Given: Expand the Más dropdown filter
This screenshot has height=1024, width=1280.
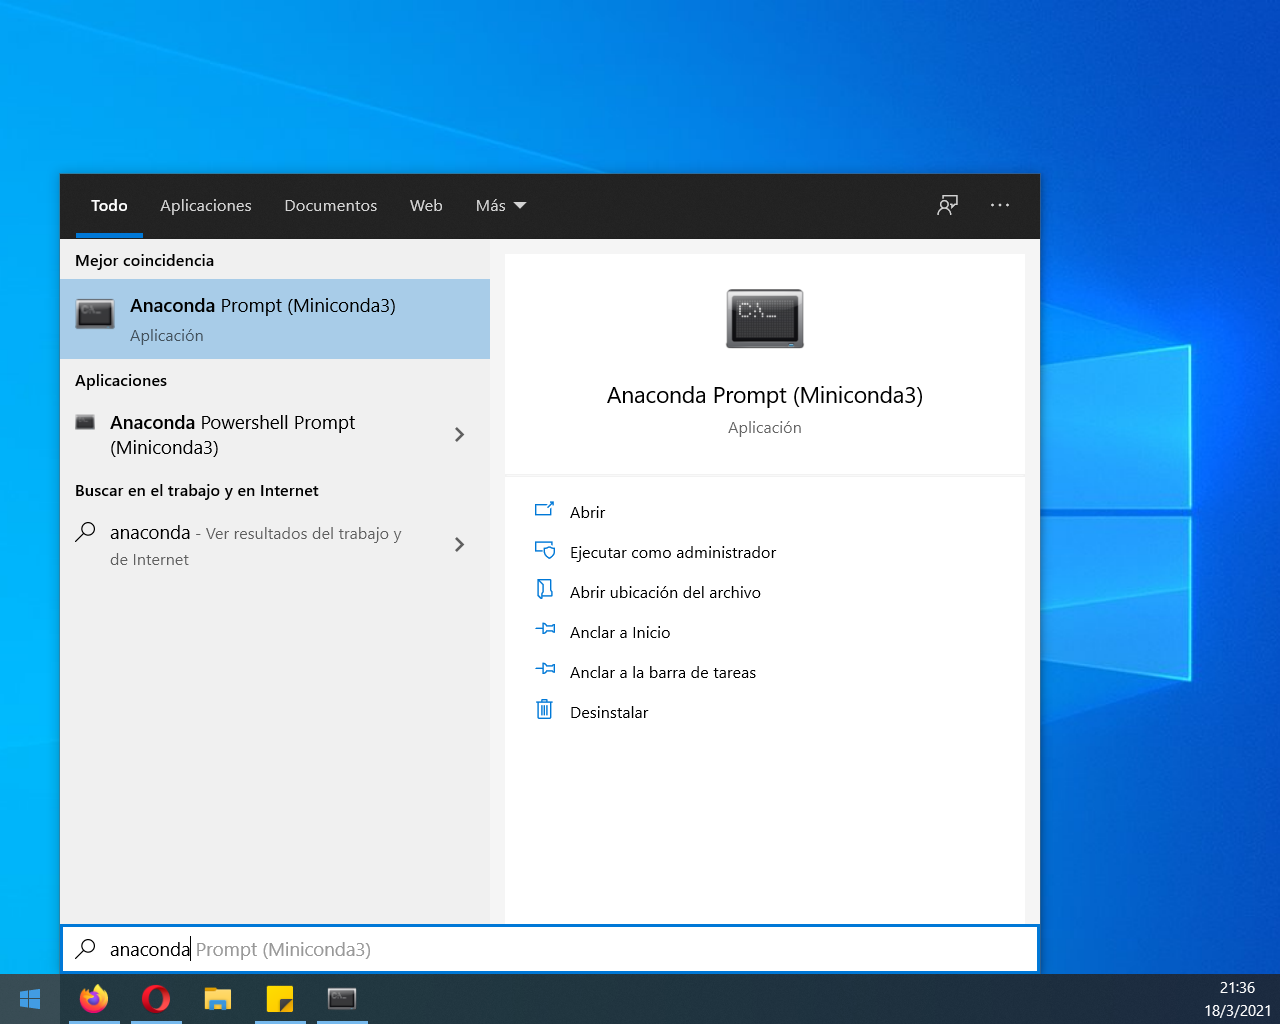Looking at the screenshot, I should pyautogui.click(x=500, y=205).
